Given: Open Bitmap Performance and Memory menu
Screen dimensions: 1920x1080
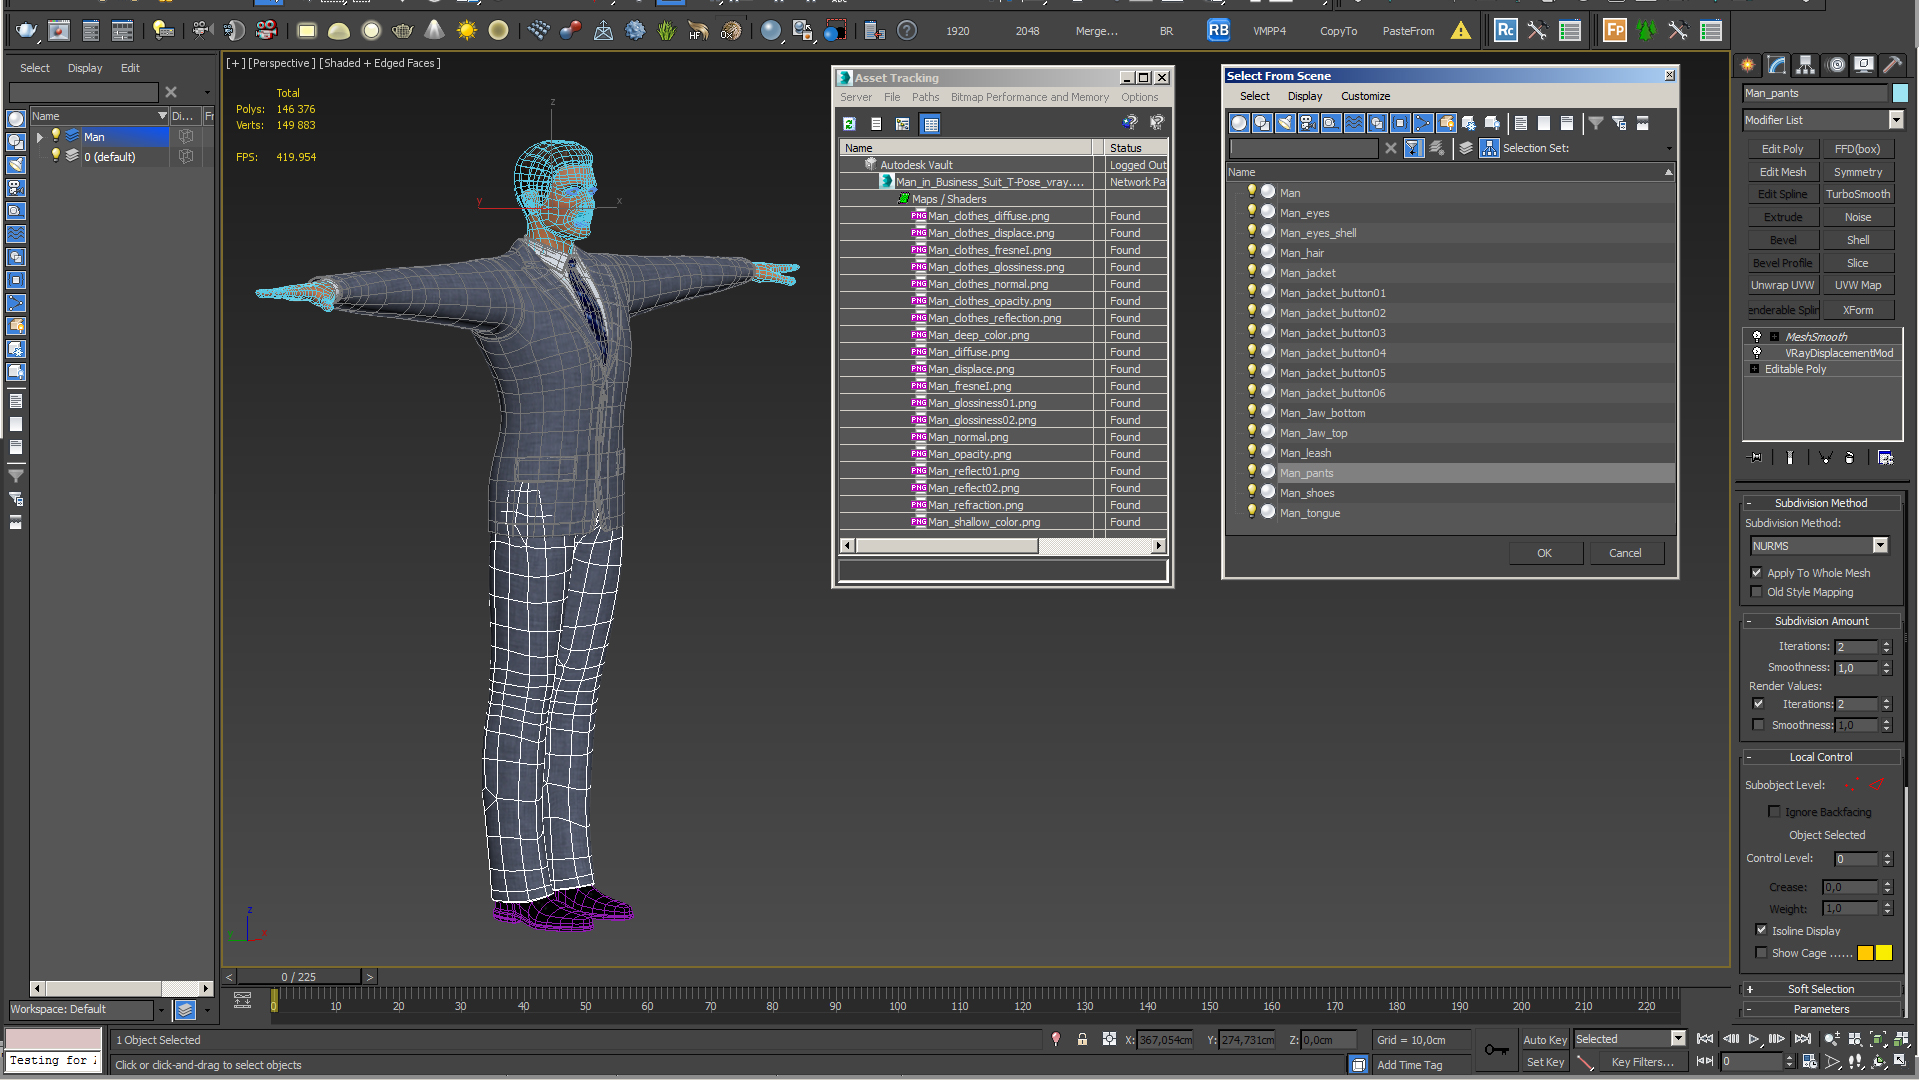Looking at the screenshot, I should point(1029,97).
